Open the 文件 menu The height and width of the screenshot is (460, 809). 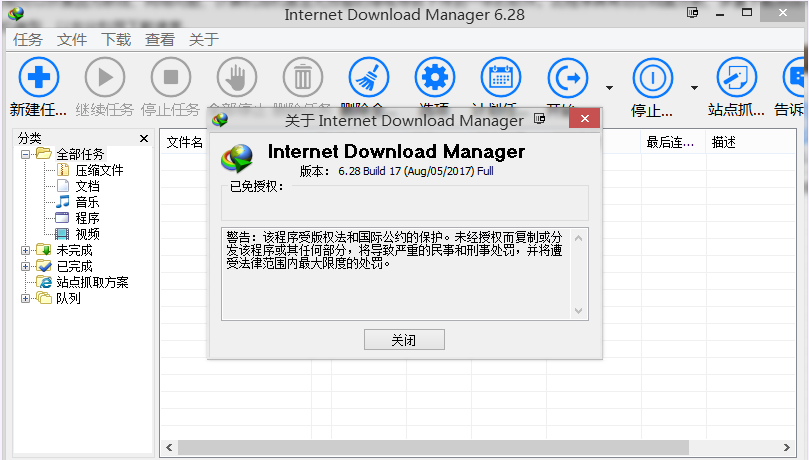pos(72,40)
